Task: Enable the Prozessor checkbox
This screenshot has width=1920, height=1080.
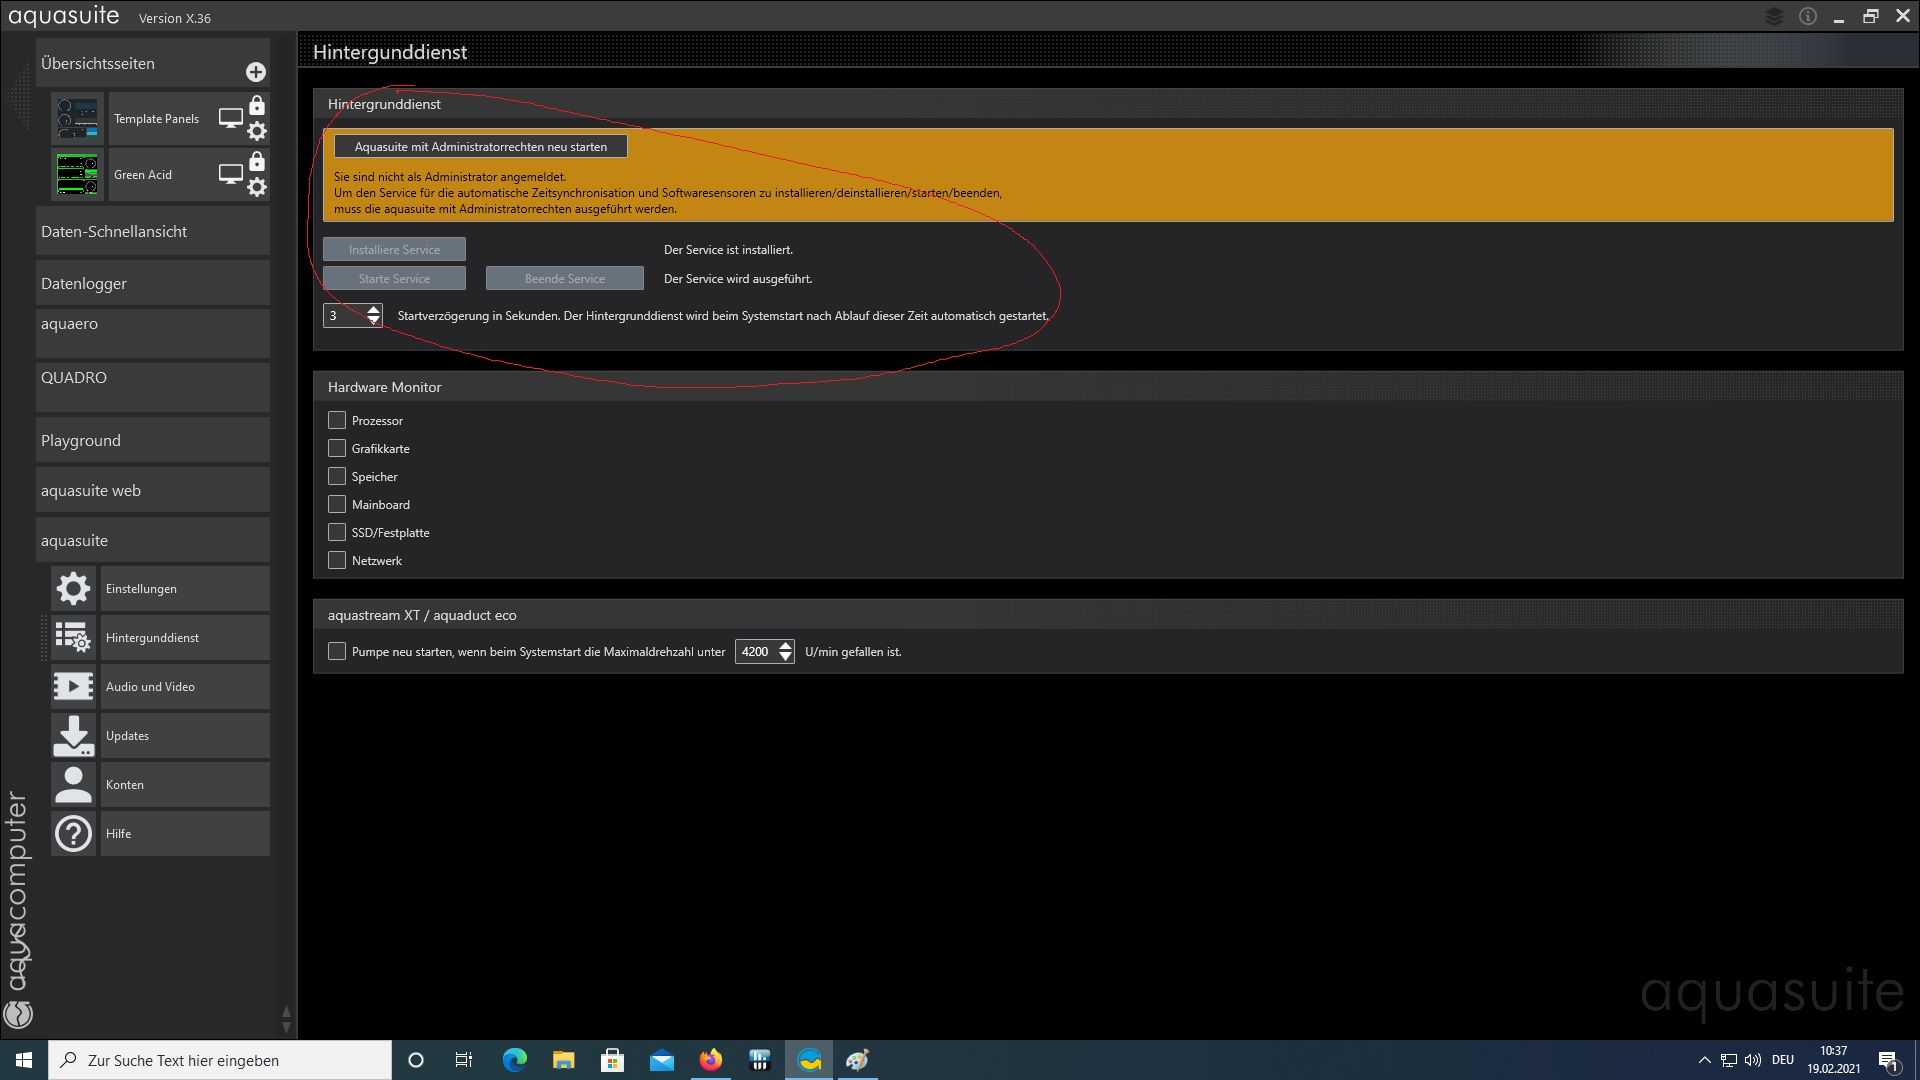Action: pyautogui.click(x=337, y=420)
